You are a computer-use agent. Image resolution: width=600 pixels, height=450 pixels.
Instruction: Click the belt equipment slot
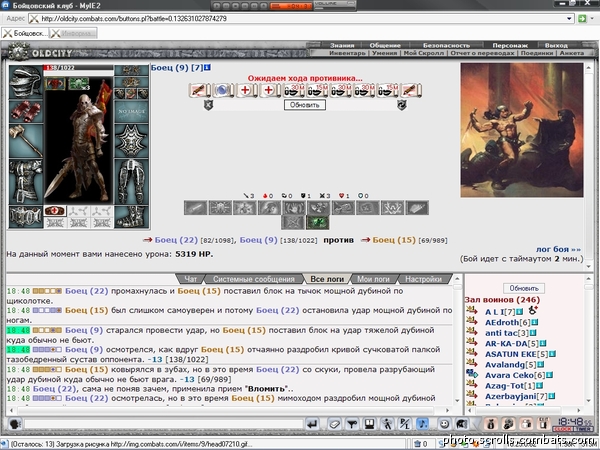coord(26,217)
